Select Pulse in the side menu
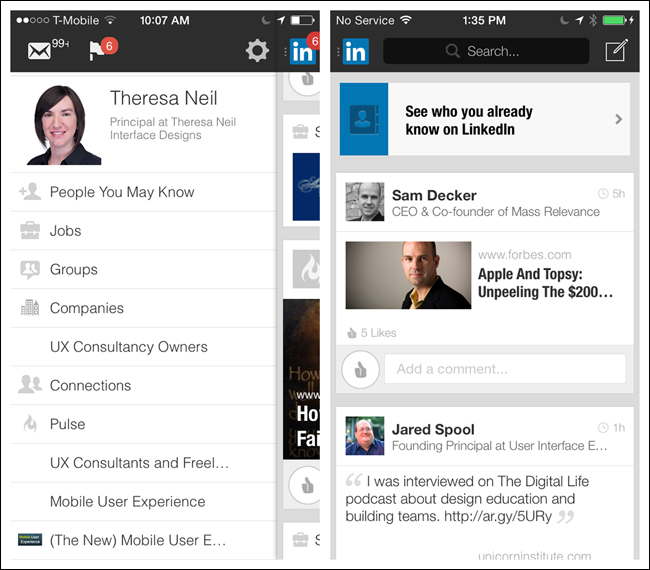650x570 pixels. pos(143,424)
